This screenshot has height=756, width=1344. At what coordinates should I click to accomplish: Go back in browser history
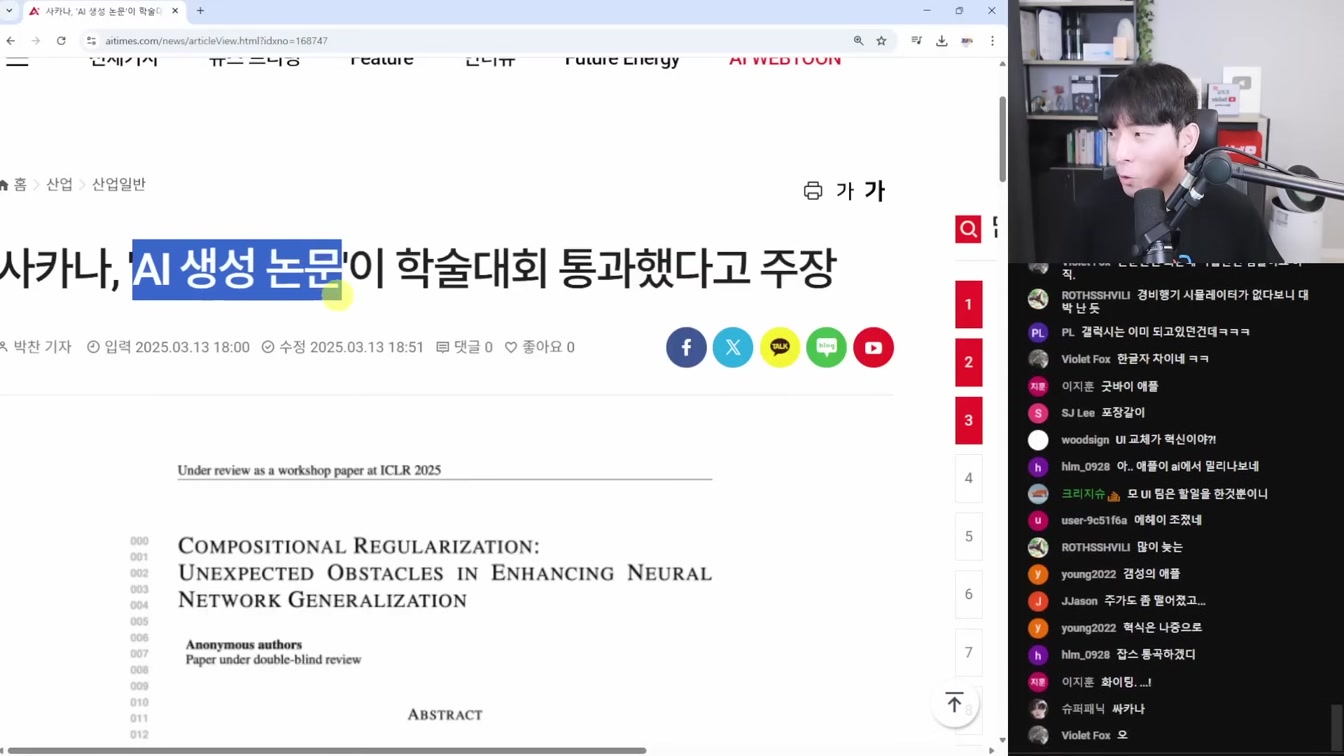[11, 41]
